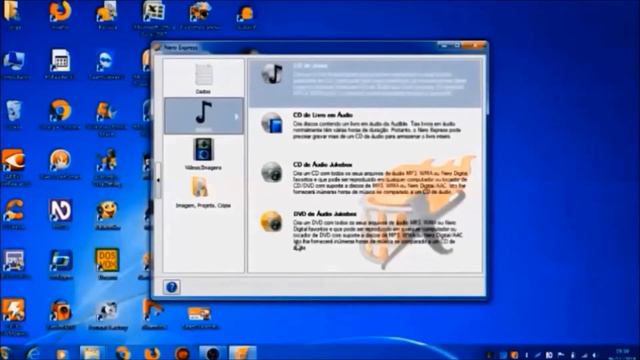
Task: Open the Imagem, Projeto, Cópia category
Action: point(203,192)
